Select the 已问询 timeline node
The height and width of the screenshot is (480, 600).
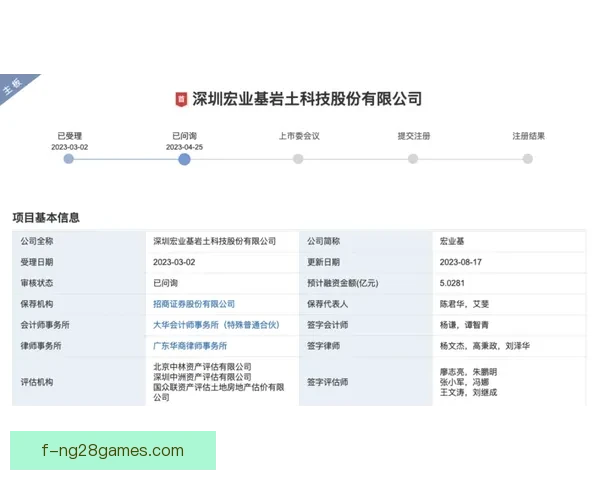click(184, 159)
